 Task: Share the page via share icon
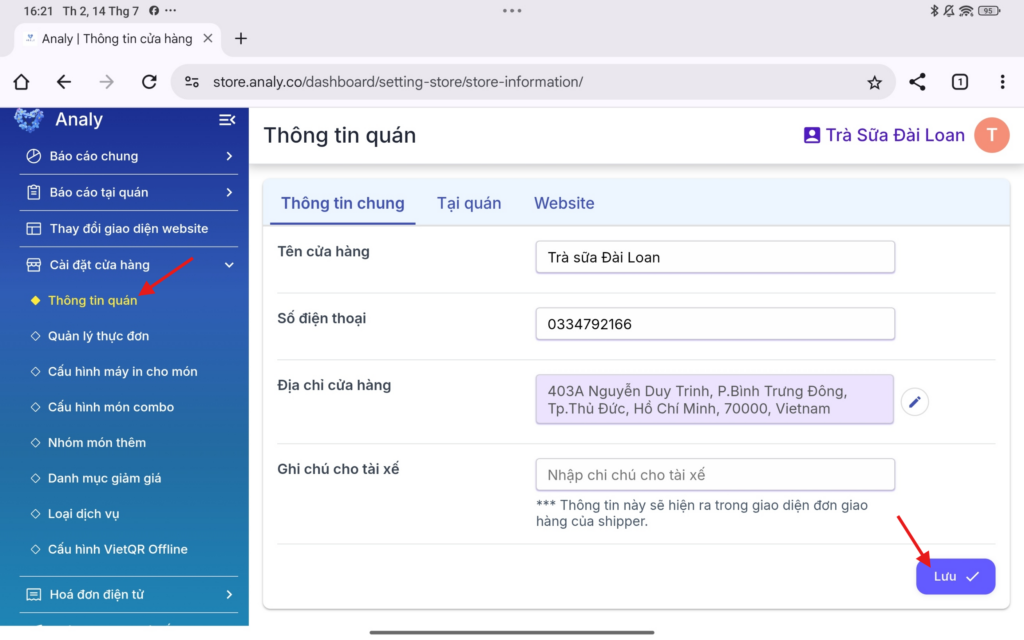(918, 82)
